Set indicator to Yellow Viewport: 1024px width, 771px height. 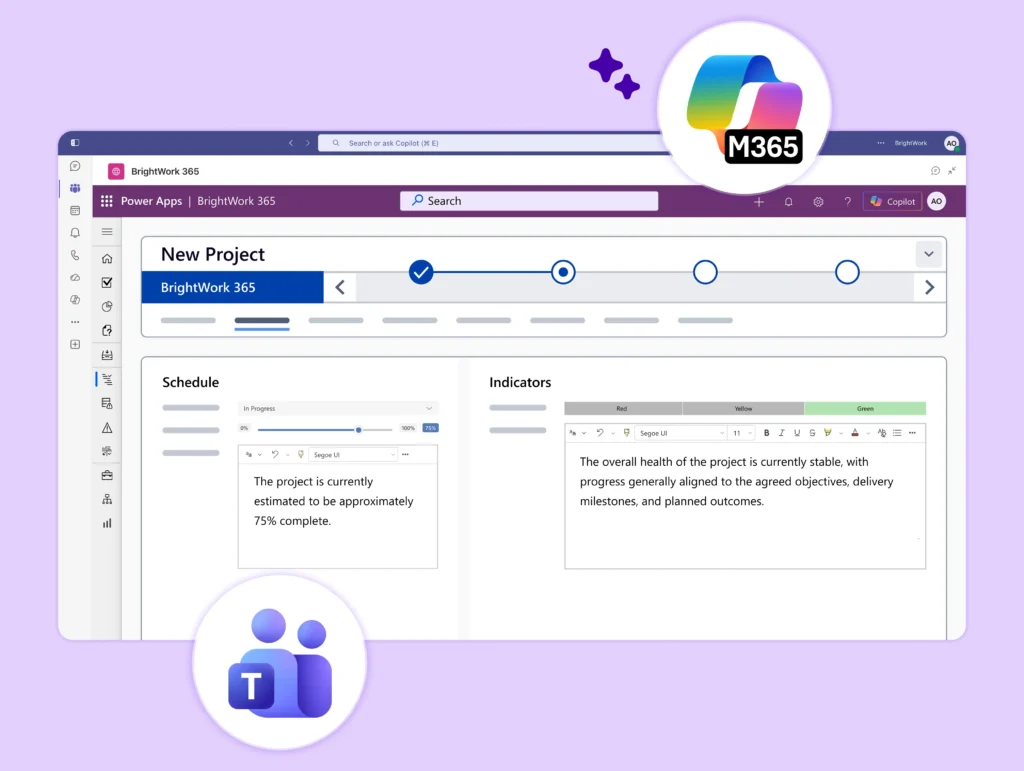[x=743, y=409]
